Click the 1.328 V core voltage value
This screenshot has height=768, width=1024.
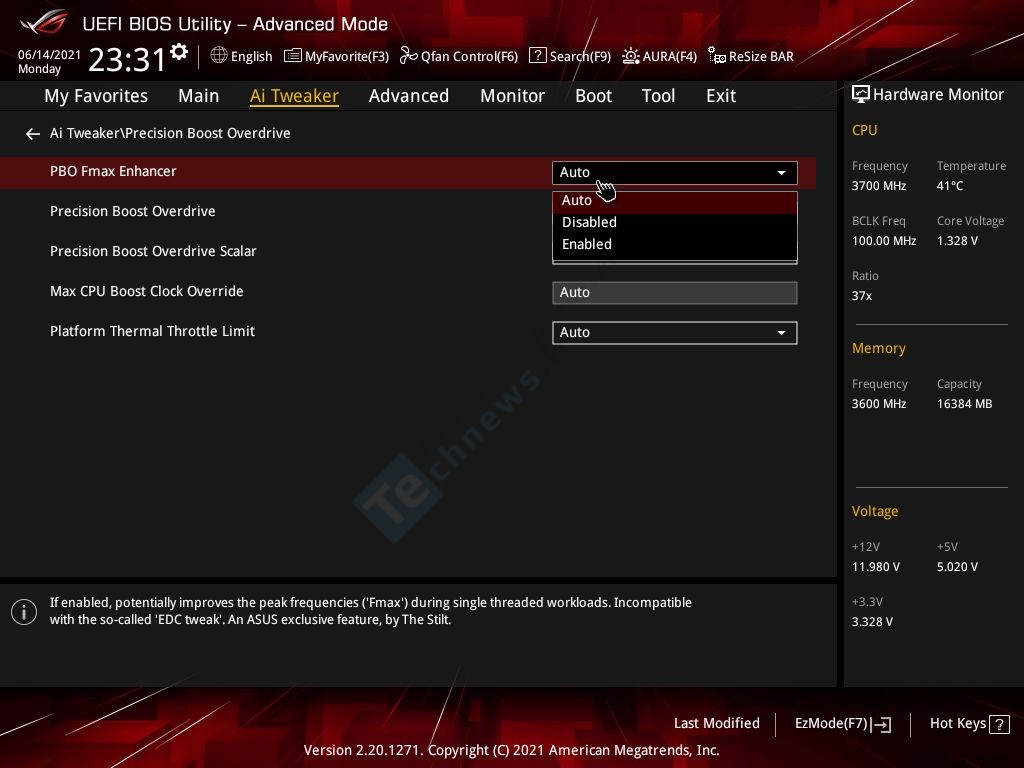click(x=957, y=241)
